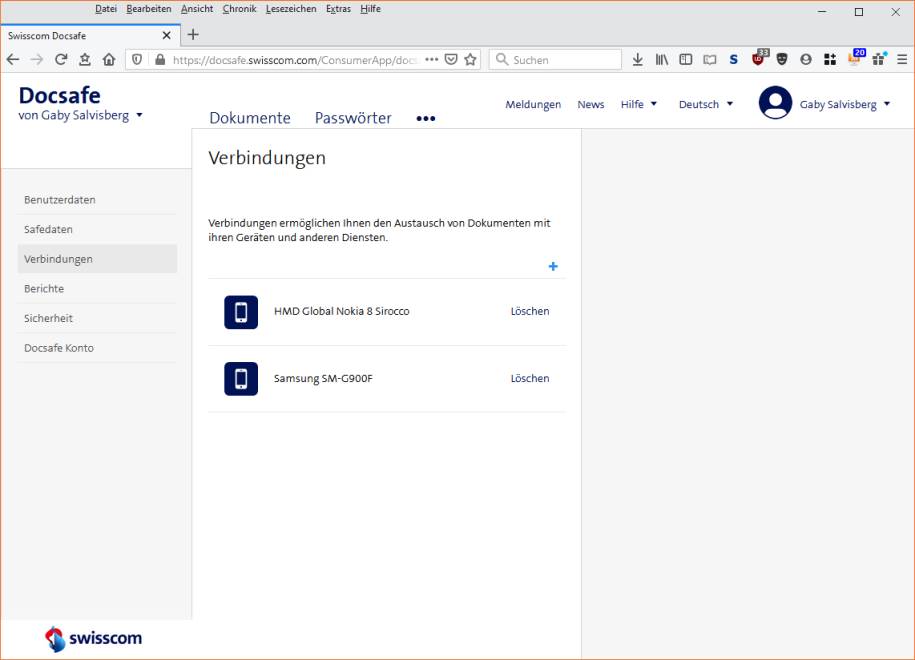Viewport: 915px width, 660px height.
Task: Open the Bearbeiten menu
Action: [149, 9]
